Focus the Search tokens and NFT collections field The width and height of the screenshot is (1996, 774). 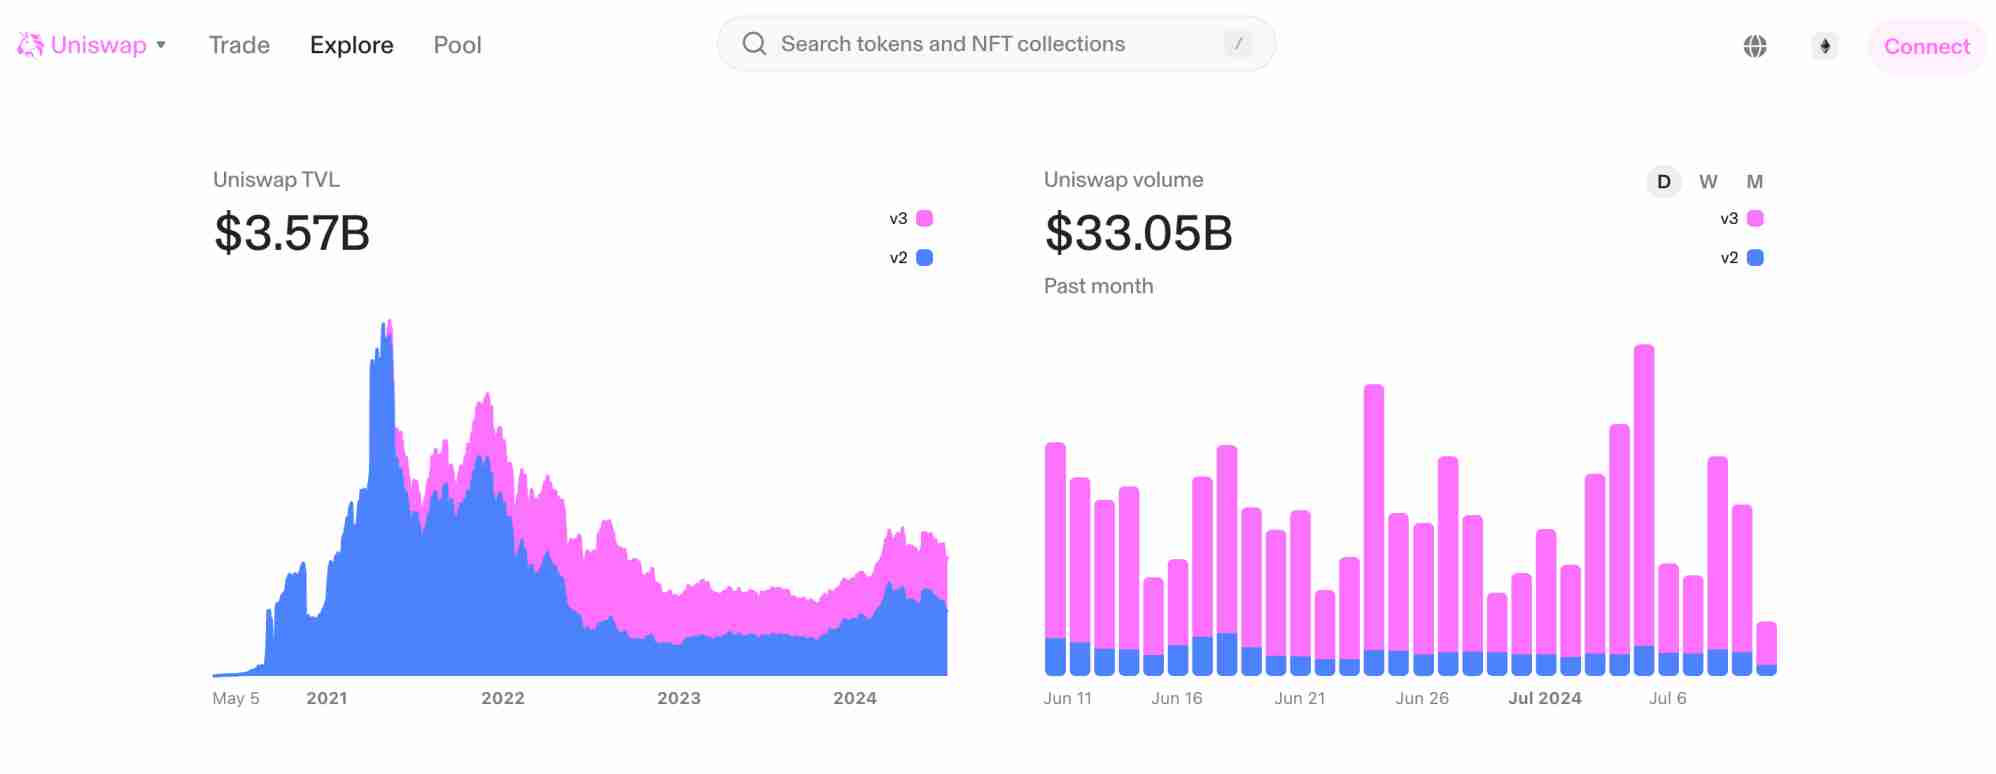[x=996, y=44]
